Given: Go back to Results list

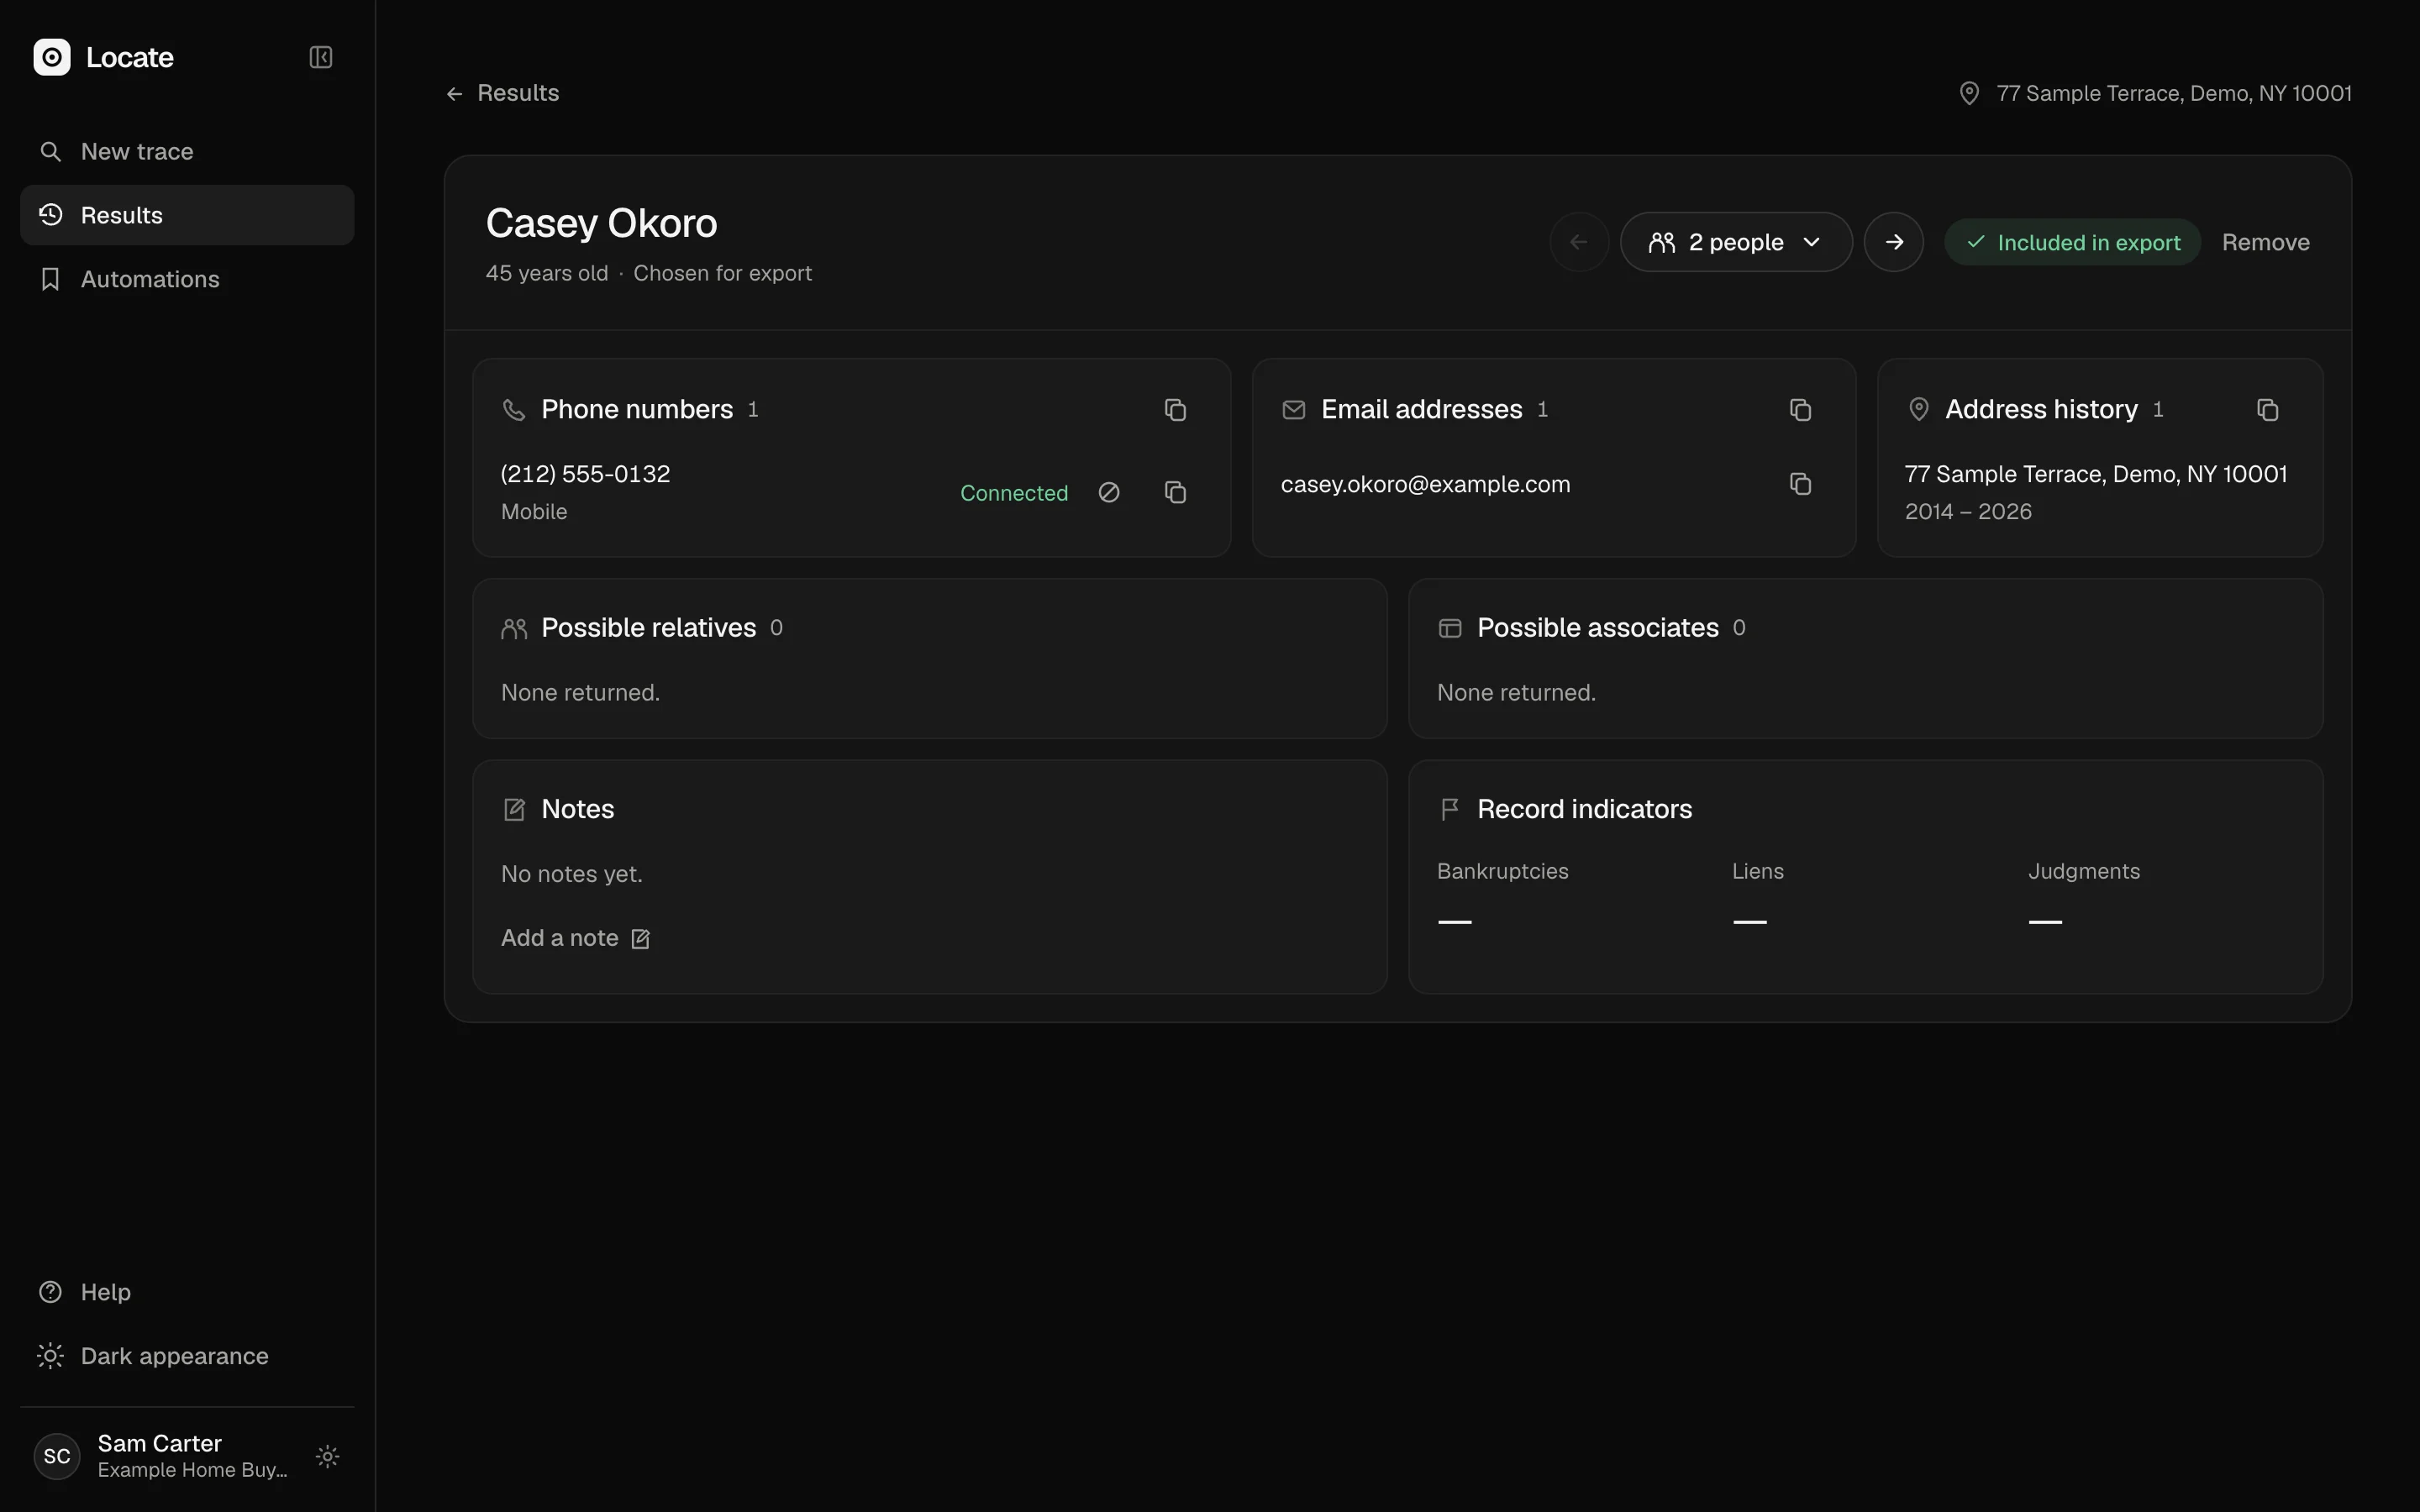Looking at the screenshot, I should 502,93.
